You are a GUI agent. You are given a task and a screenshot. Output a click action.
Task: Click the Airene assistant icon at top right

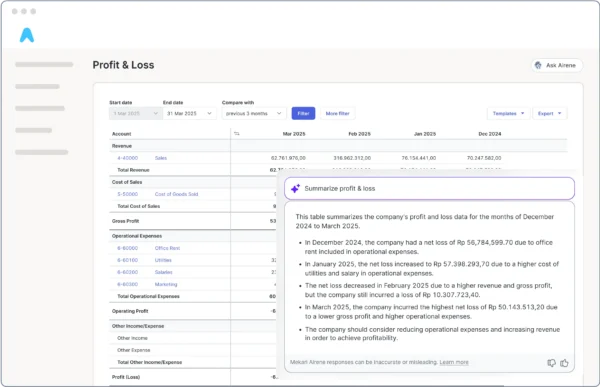(538, 65)
